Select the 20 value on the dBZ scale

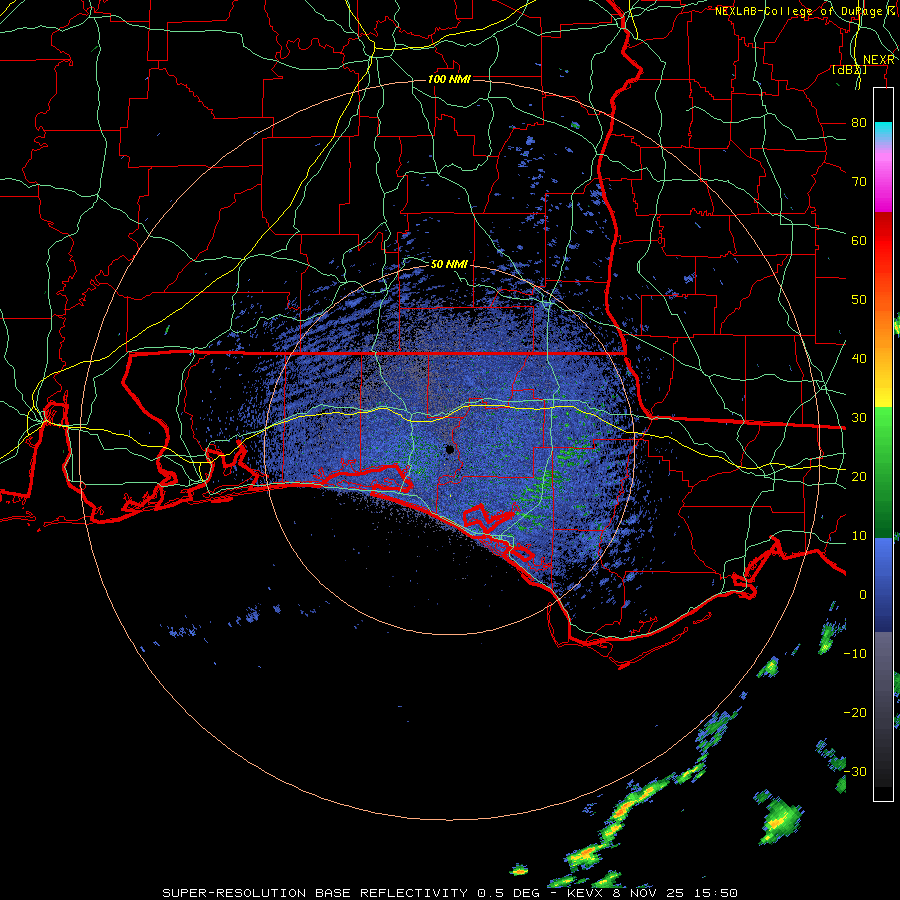tap(859, 476)
